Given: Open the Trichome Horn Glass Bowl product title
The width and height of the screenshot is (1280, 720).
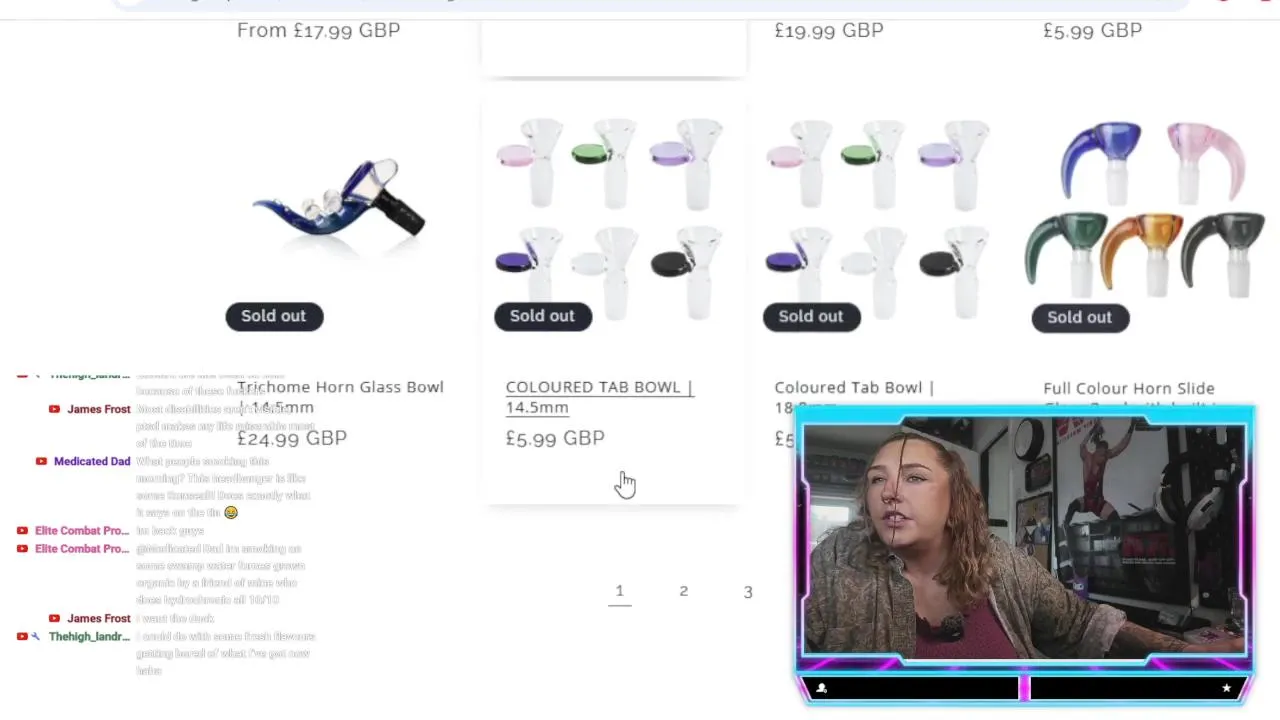Looking at the screenshot, I should 340,397.
